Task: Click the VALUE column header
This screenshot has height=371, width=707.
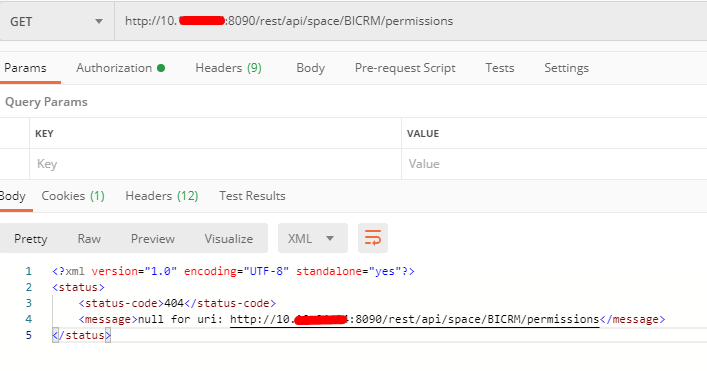Action: [x=423, y=133]
